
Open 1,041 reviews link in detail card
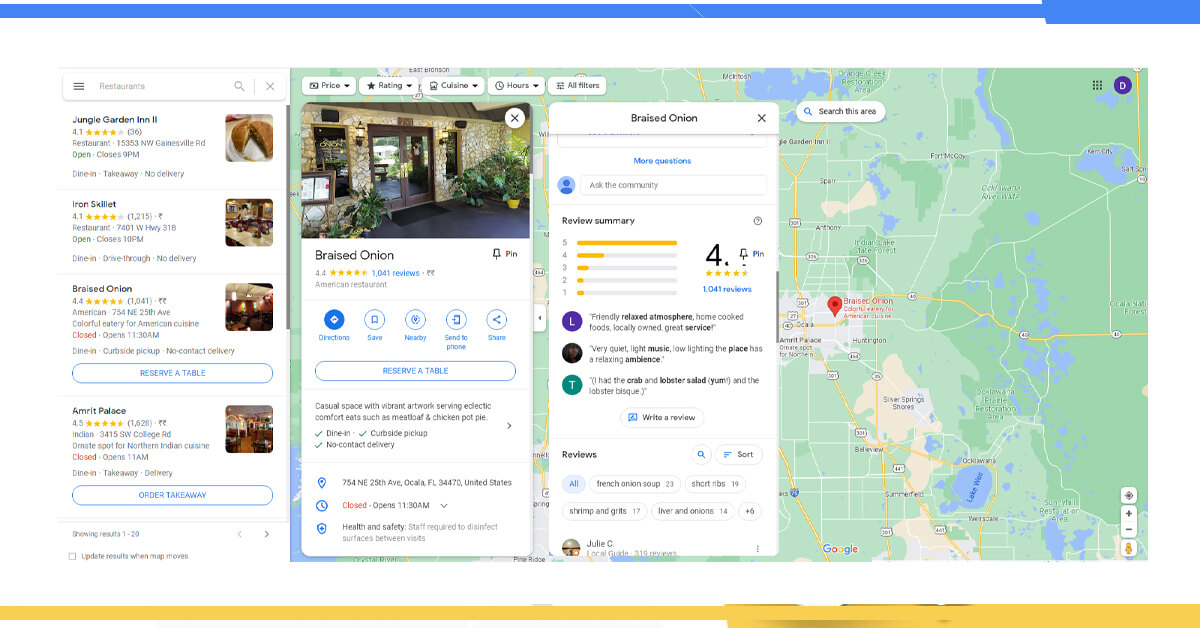pyautogui.click(x=395, y=273)
